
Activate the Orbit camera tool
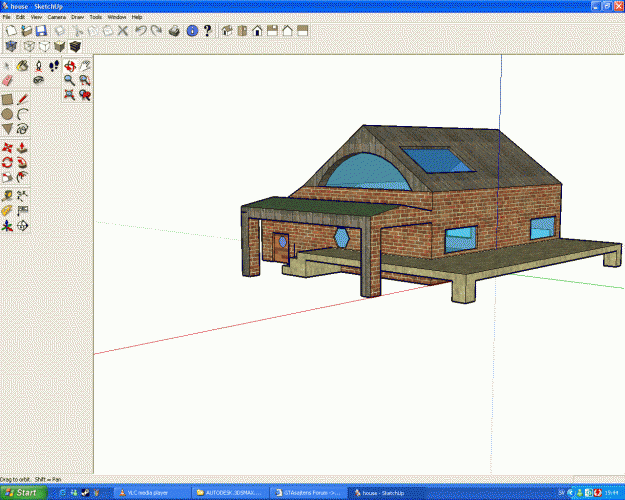coord(69,65)
